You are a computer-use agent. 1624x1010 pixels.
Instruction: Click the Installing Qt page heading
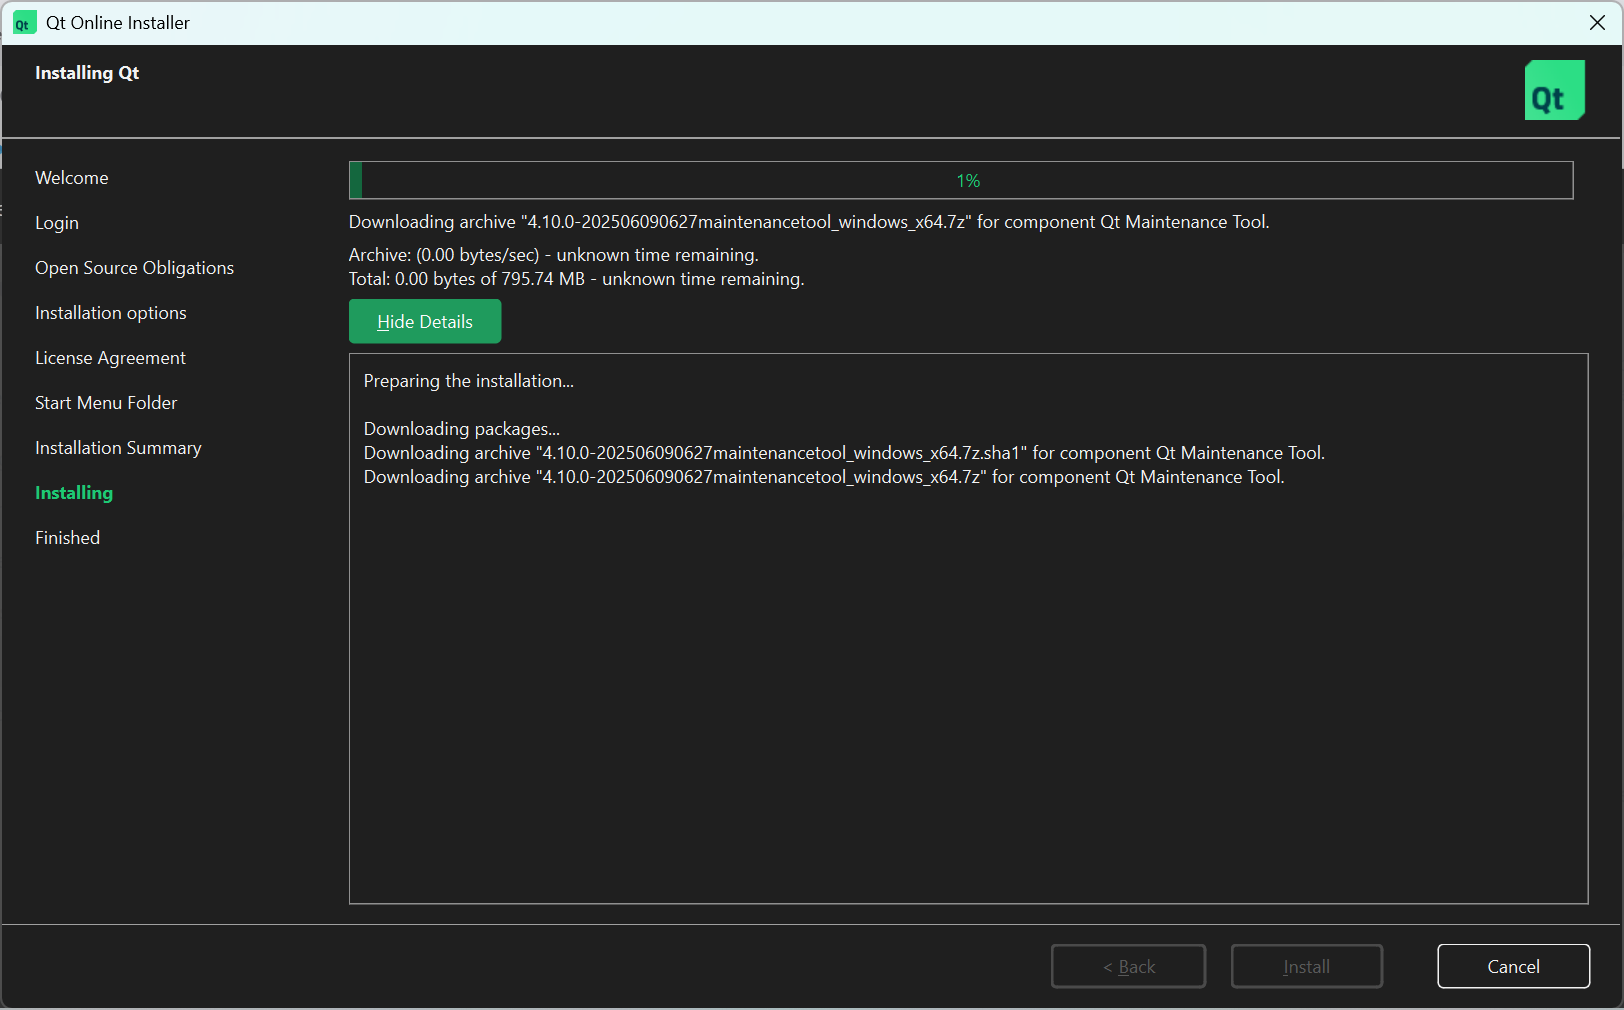pos(87,73)
